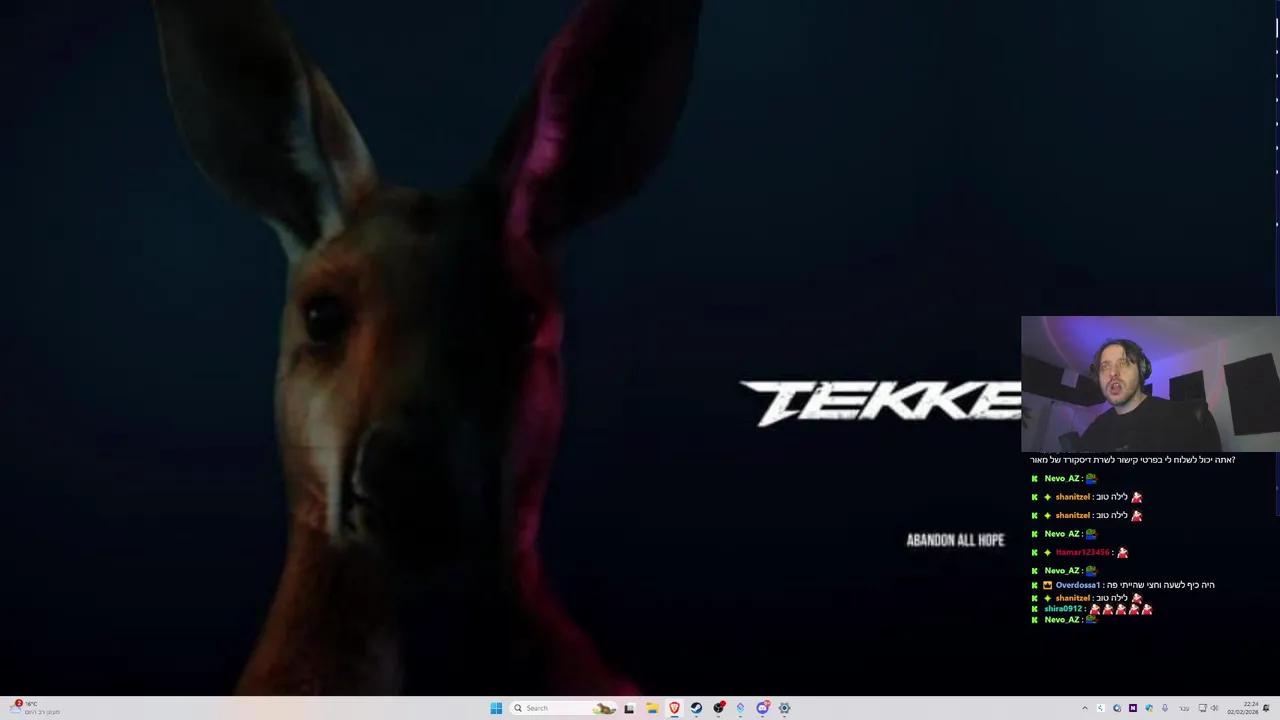Click the shira0912 chat username
This screenshot has height=720, width=1280.
[1063, 609]
